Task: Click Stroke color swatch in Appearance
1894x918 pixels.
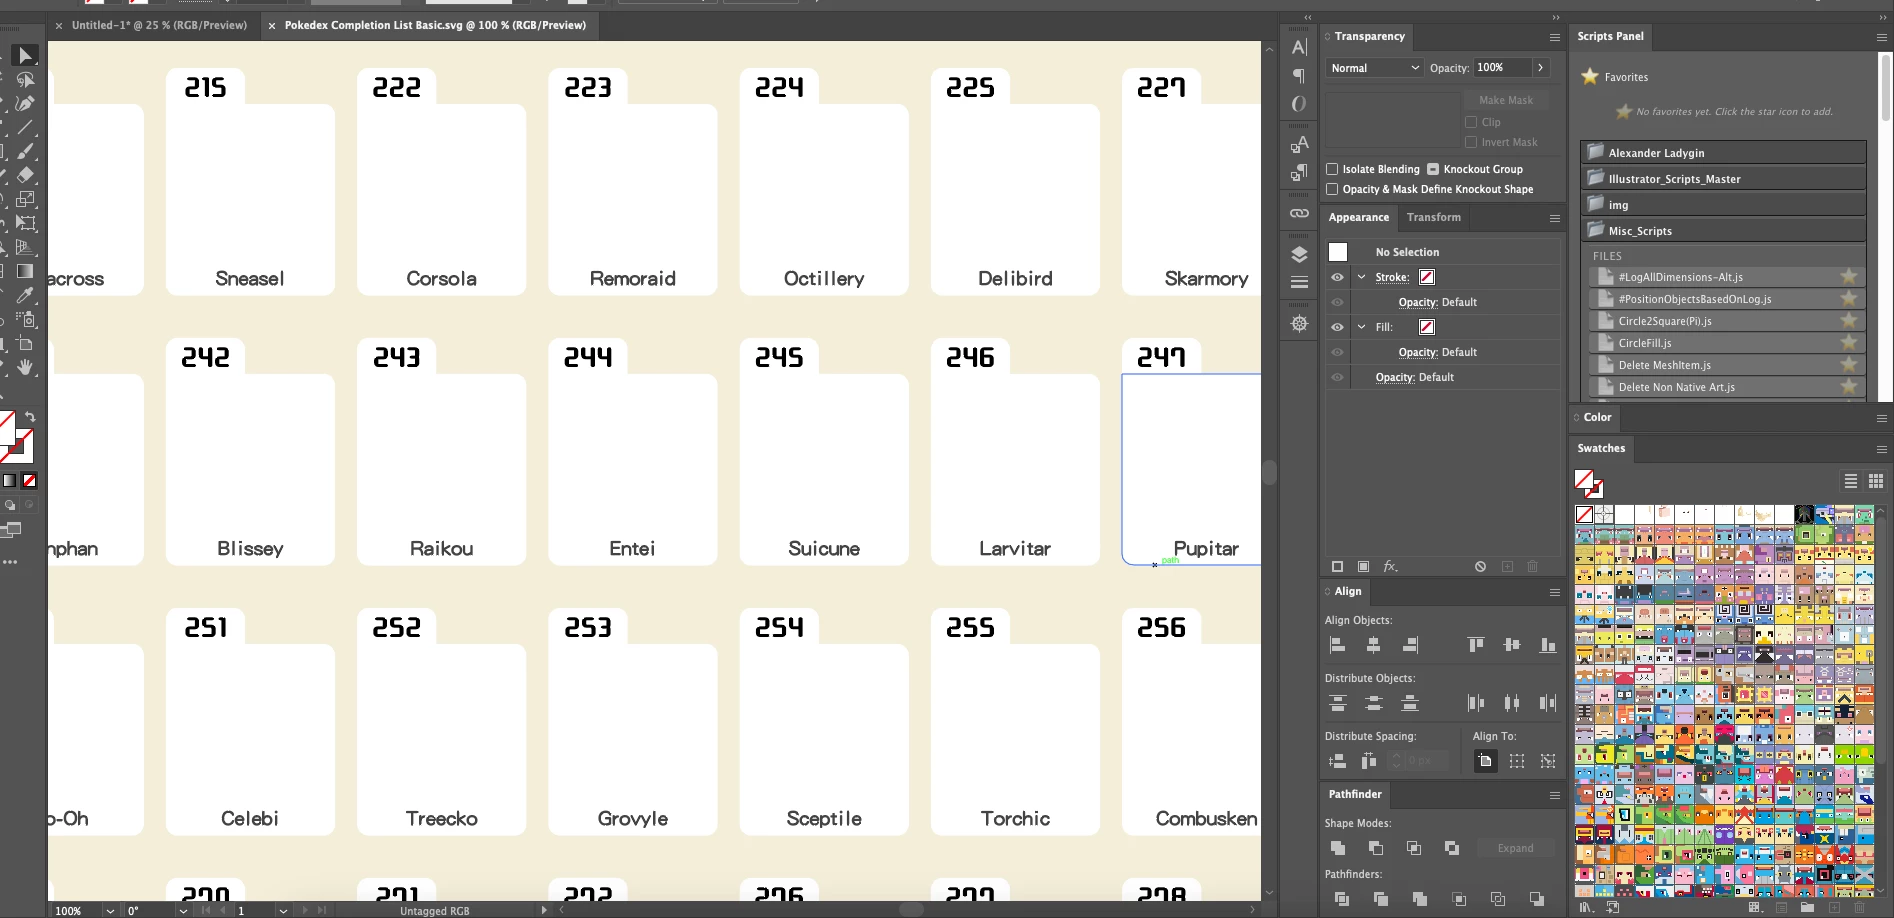Action: click(1427, 277)
